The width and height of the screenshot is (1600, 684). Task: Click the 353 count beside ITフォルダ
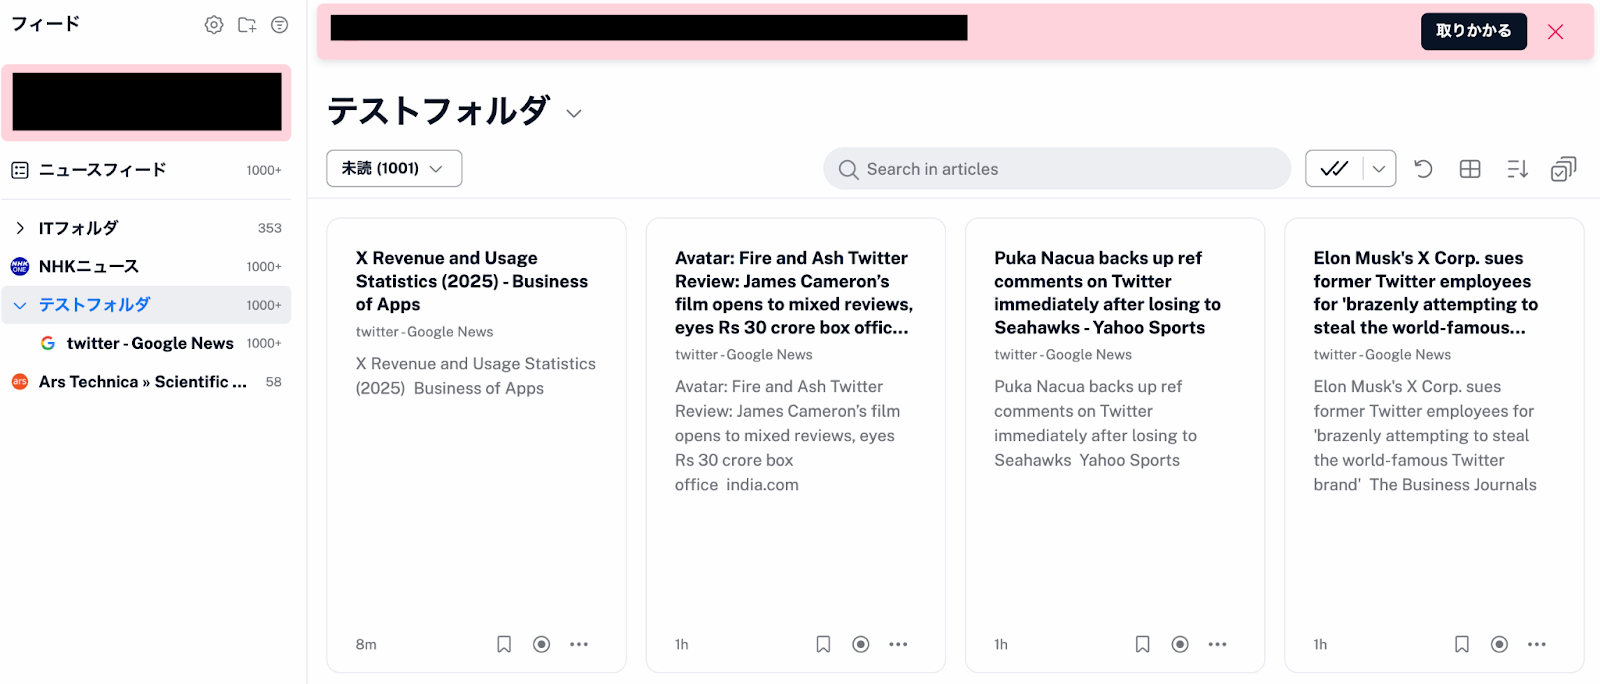point(270,228)
